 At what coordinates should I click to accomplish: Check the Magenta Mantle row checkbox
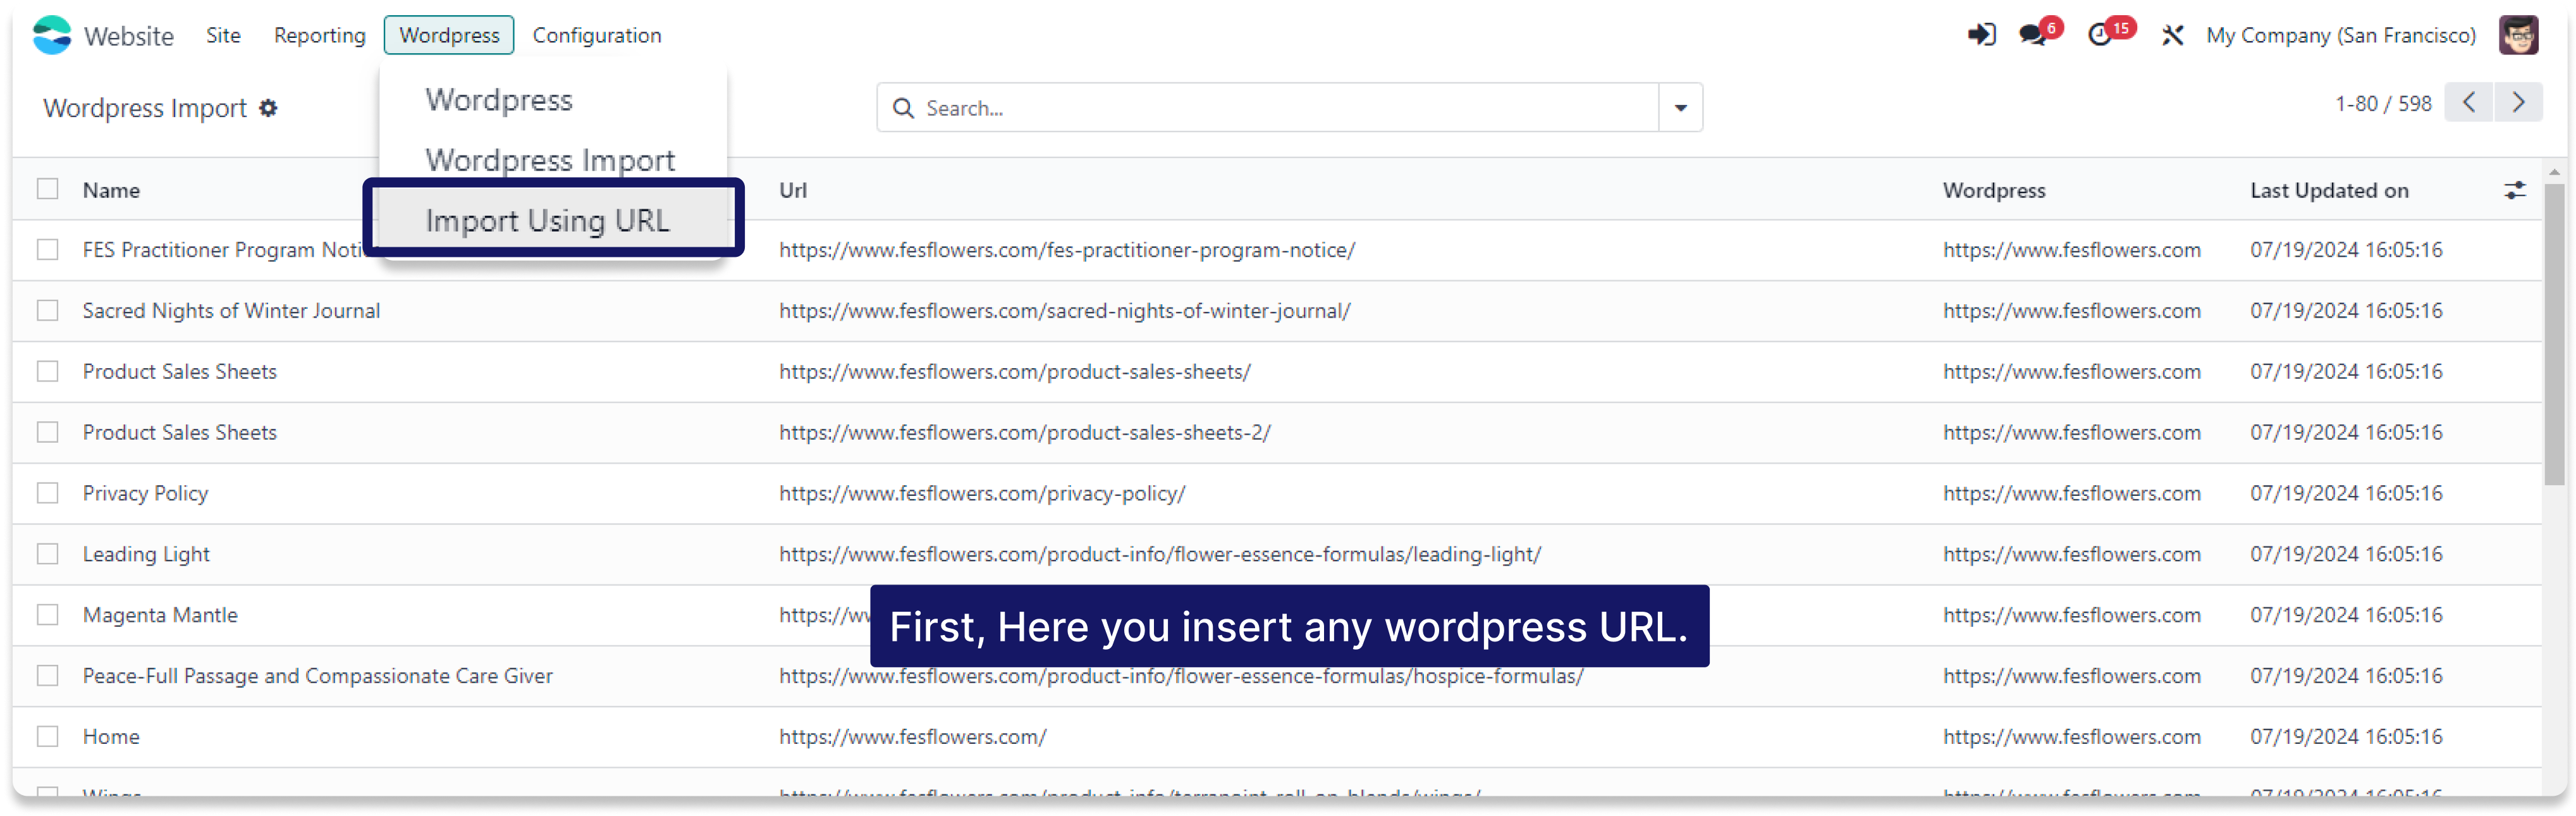[48, 616]
